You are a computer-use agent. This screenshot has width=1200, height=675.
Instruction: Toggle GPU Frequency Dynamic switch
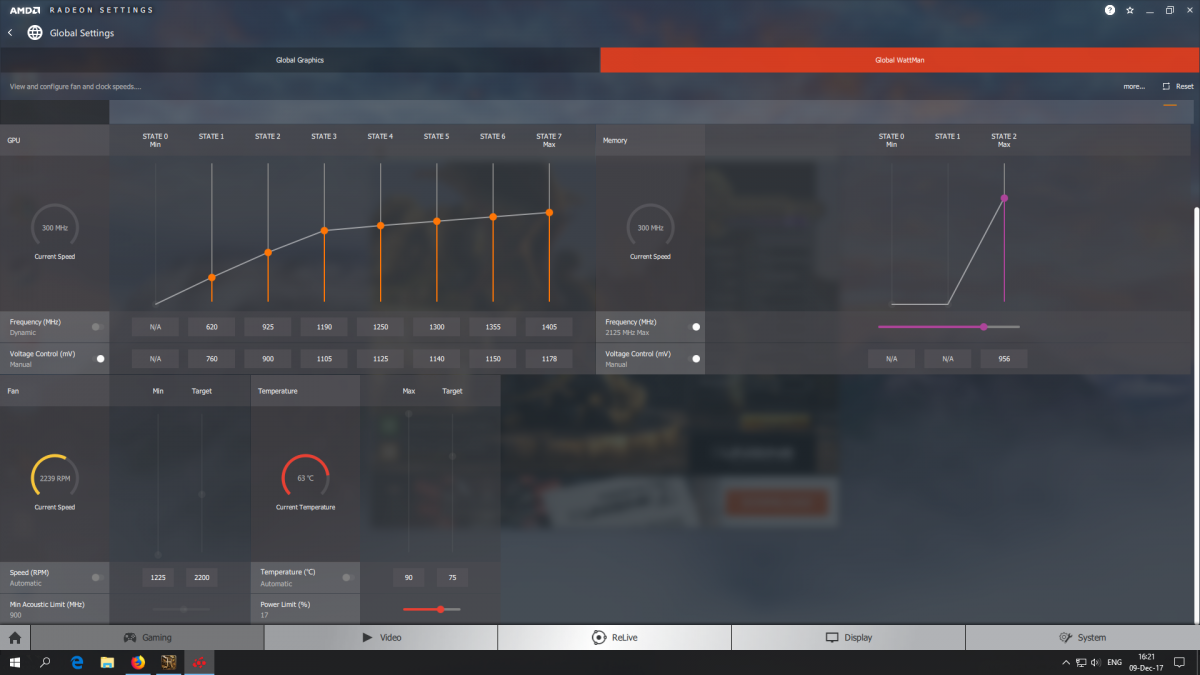(x=97, y=327)
